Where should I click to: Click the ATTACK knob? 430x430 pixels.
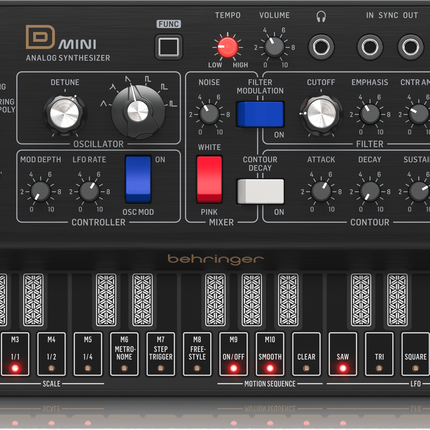click(321, 191)
